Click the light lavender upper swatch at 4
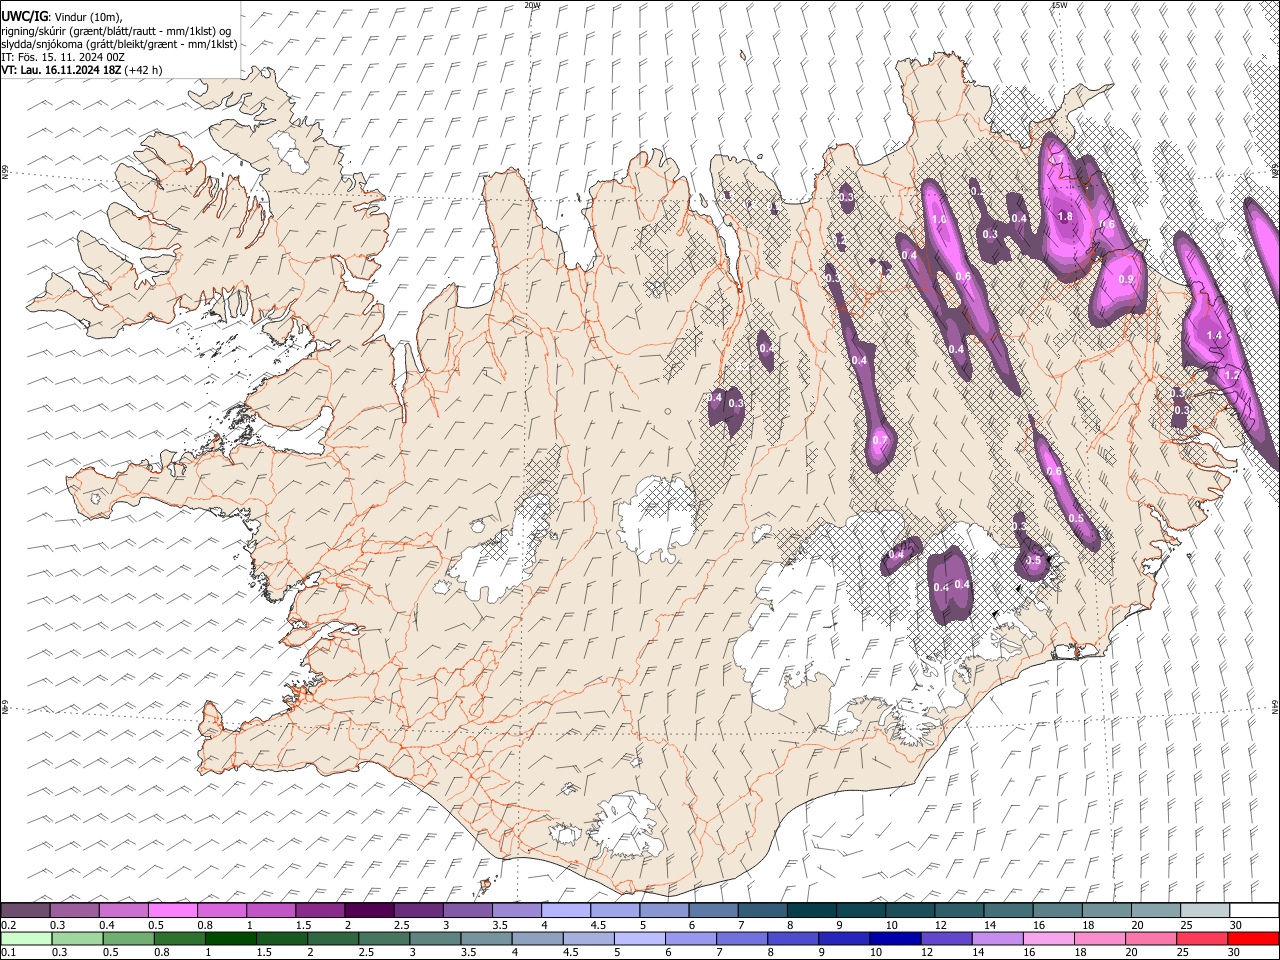The width and height of the screenshot is (1280, 960). [x=566, y=910]
